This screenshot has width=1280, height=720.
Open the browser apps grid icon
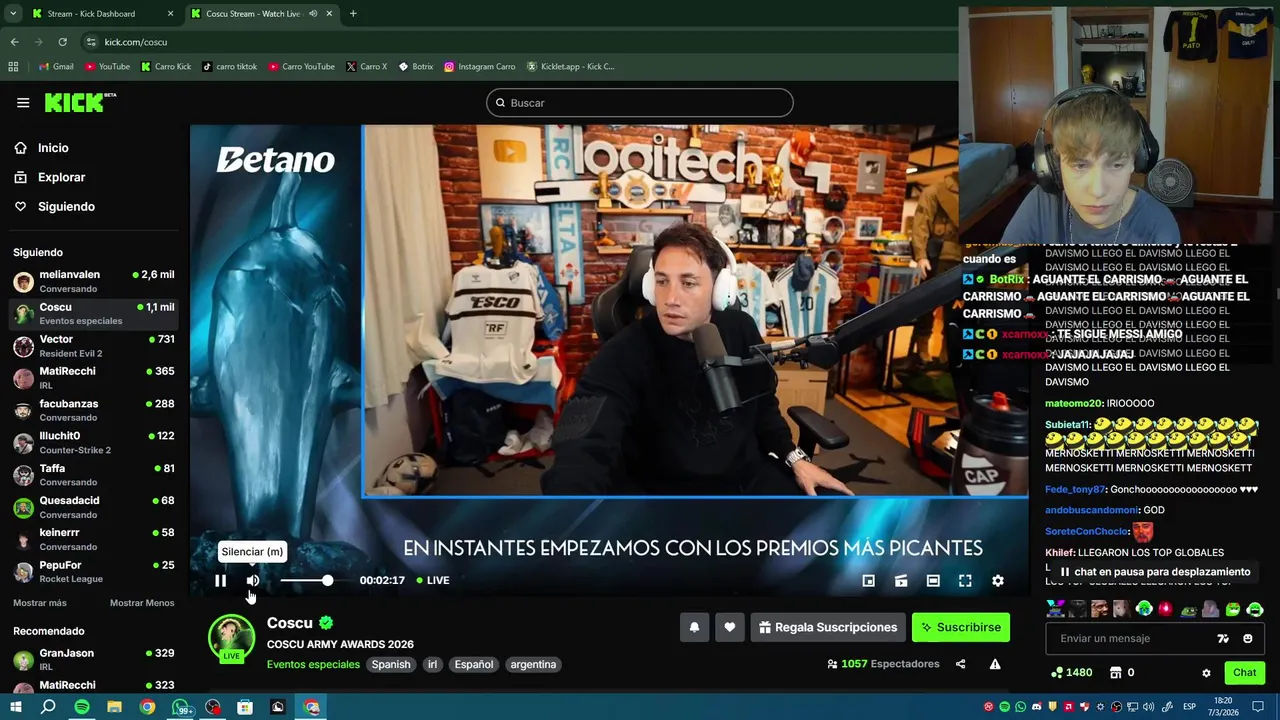[13, 67]
